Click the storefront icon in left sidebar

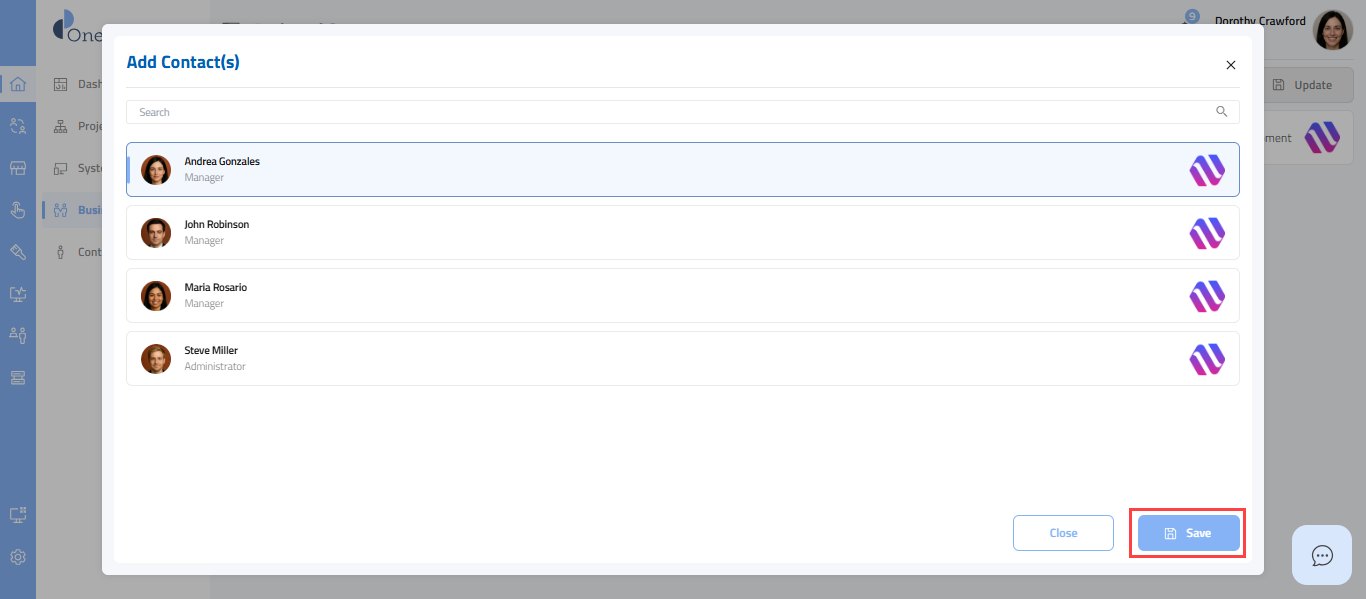point(18,168)
